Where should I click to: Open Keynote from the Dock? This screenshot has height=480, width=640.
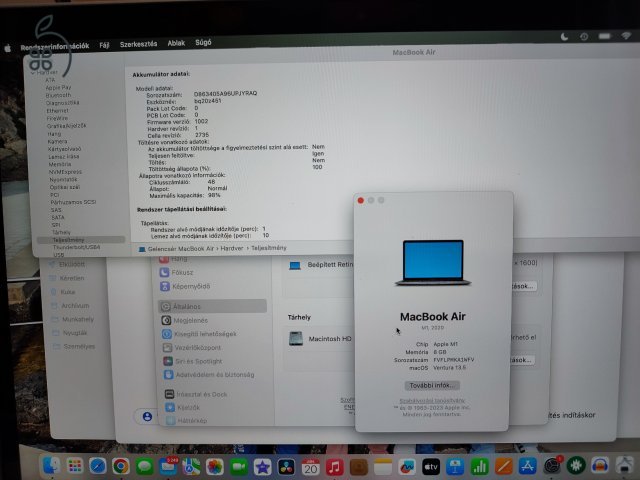coord(455,467)
